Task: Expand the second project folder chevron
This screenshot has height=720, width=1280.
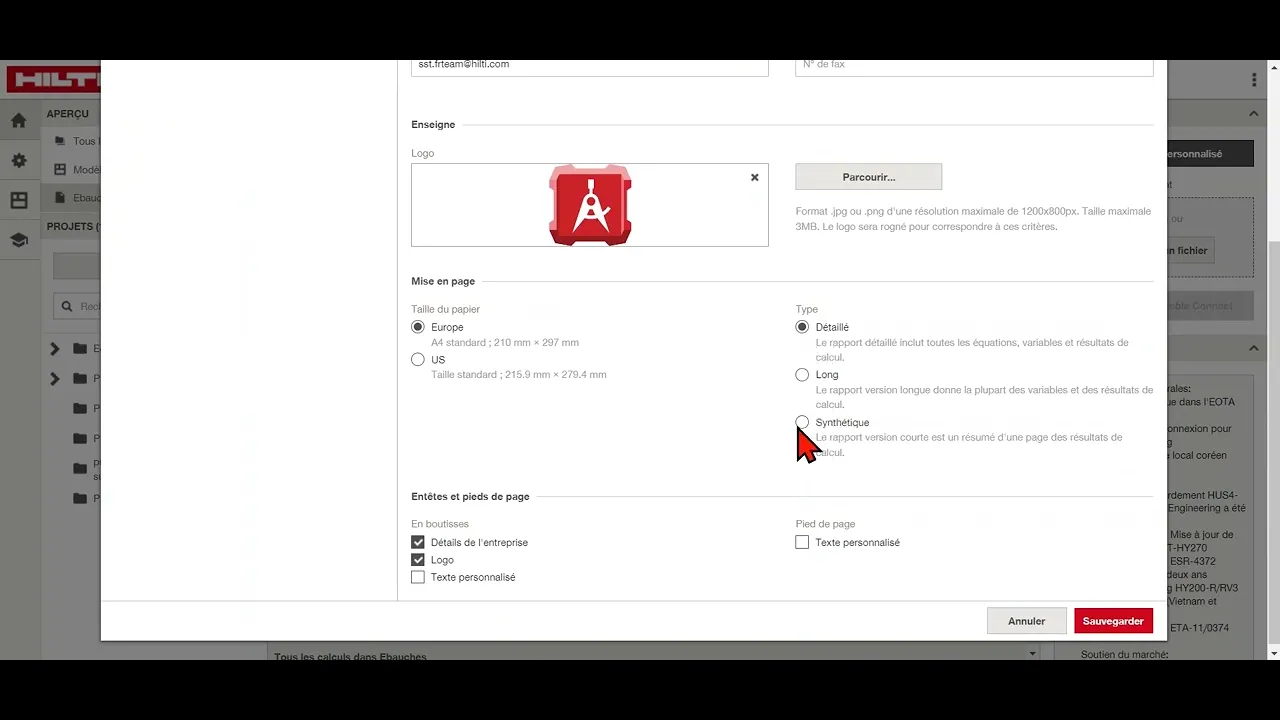Action: click(55, 379)
